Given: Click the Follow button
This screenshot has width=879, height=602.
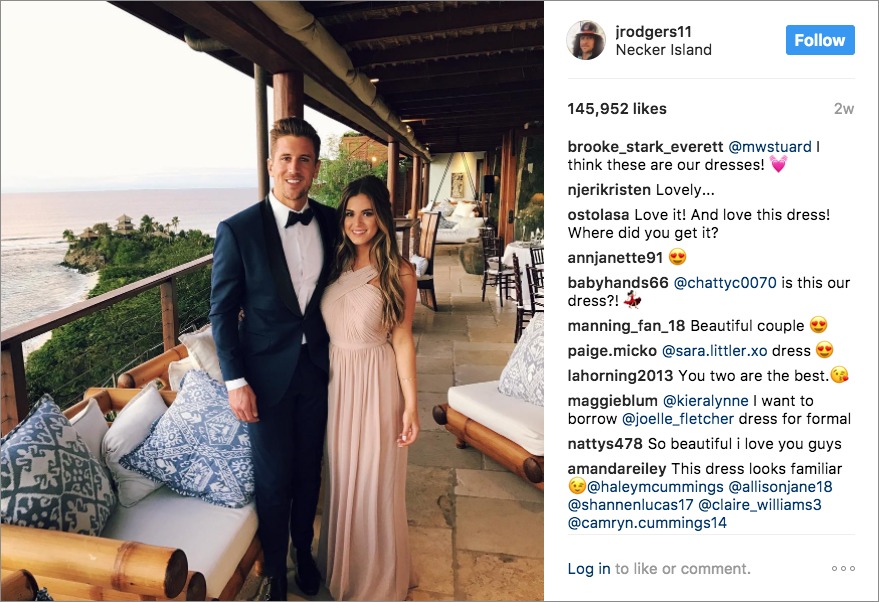Looking at the screenshot, I should (x=820, y=40).
